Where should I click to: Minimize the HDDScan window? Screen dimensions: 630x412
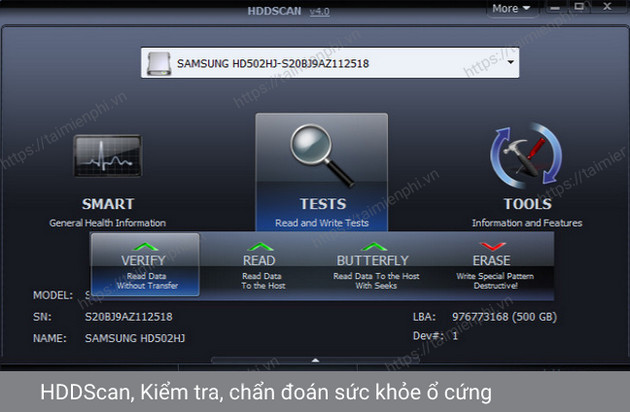pos(555,8)
